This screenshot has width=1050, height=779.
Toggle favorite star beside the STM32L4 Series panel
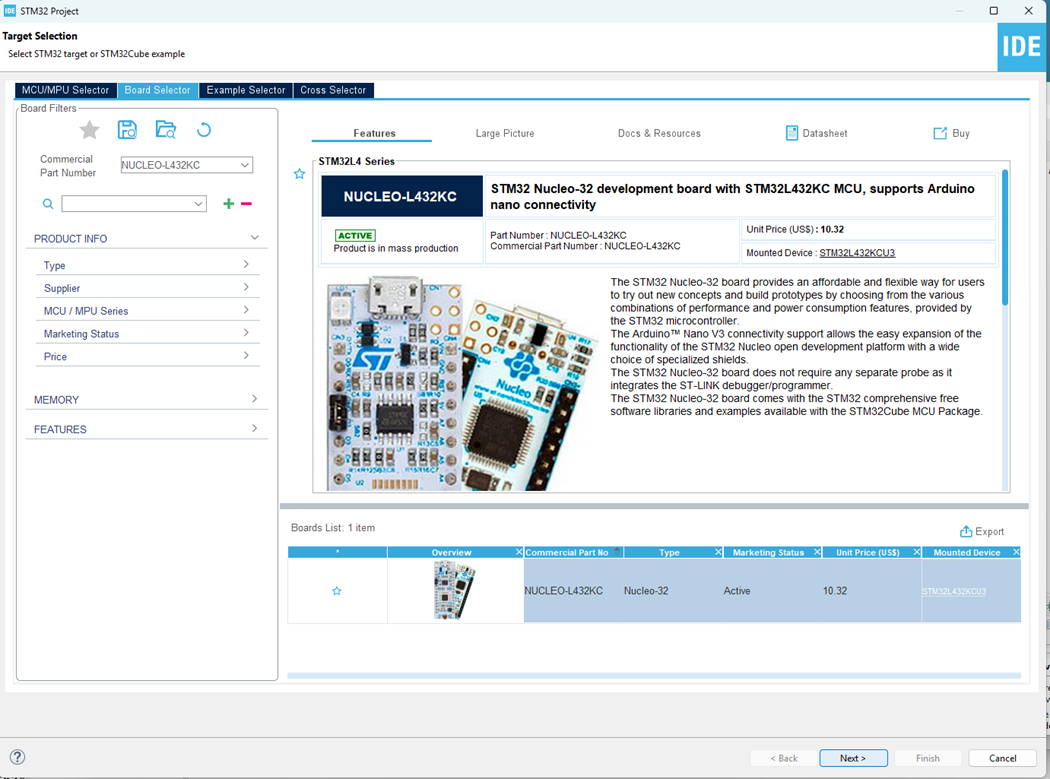point(299,174)
